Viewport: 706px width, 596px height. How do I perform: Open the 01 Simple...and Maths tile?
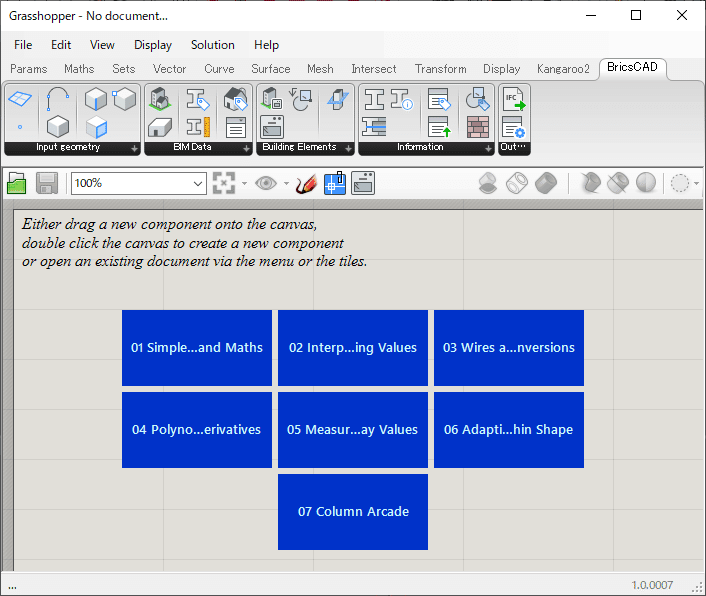tap(197, 348)
